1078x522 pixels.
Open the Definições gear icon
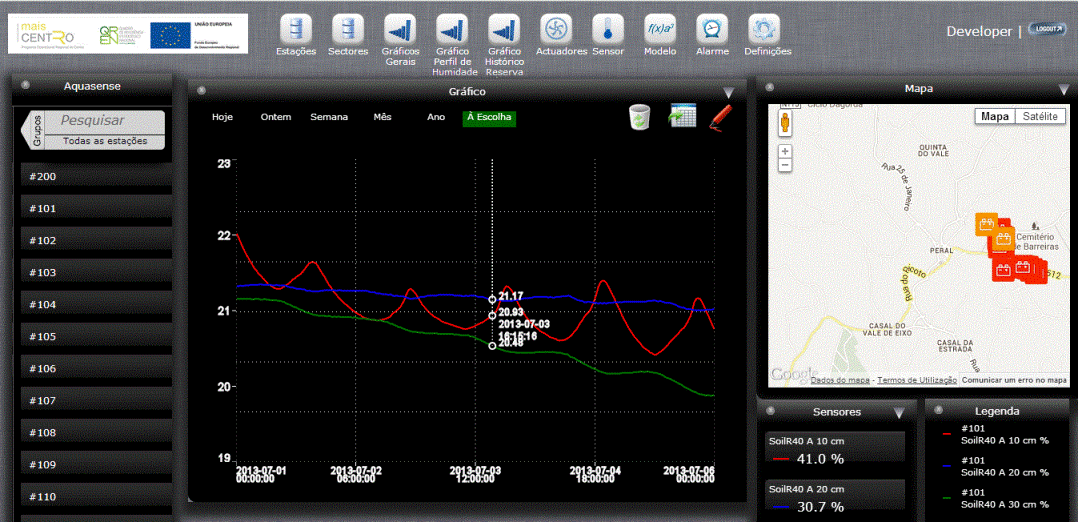[x=764, y=30]
